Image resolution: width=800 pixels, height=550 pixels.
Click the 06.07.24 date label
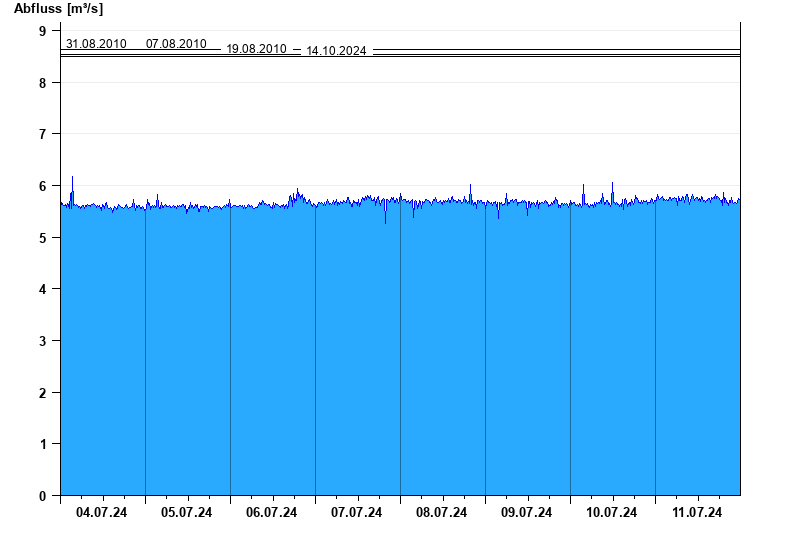tap(272, 513)
